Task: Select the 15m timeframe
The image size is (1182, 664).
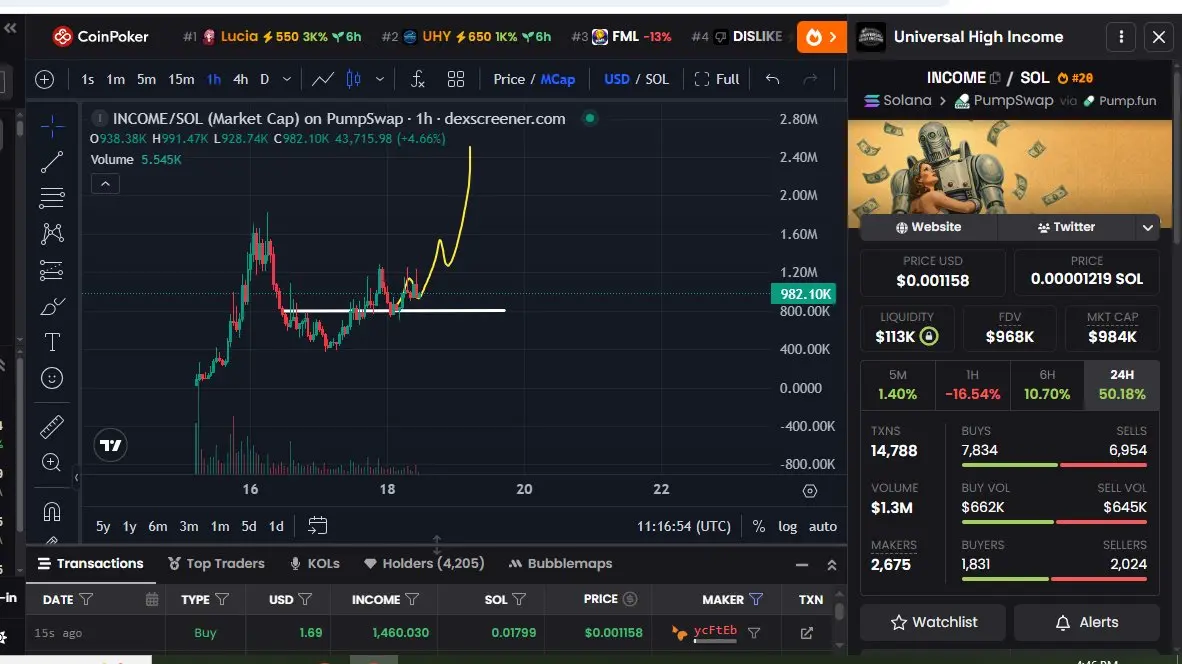Action: (x=181, y=79)
